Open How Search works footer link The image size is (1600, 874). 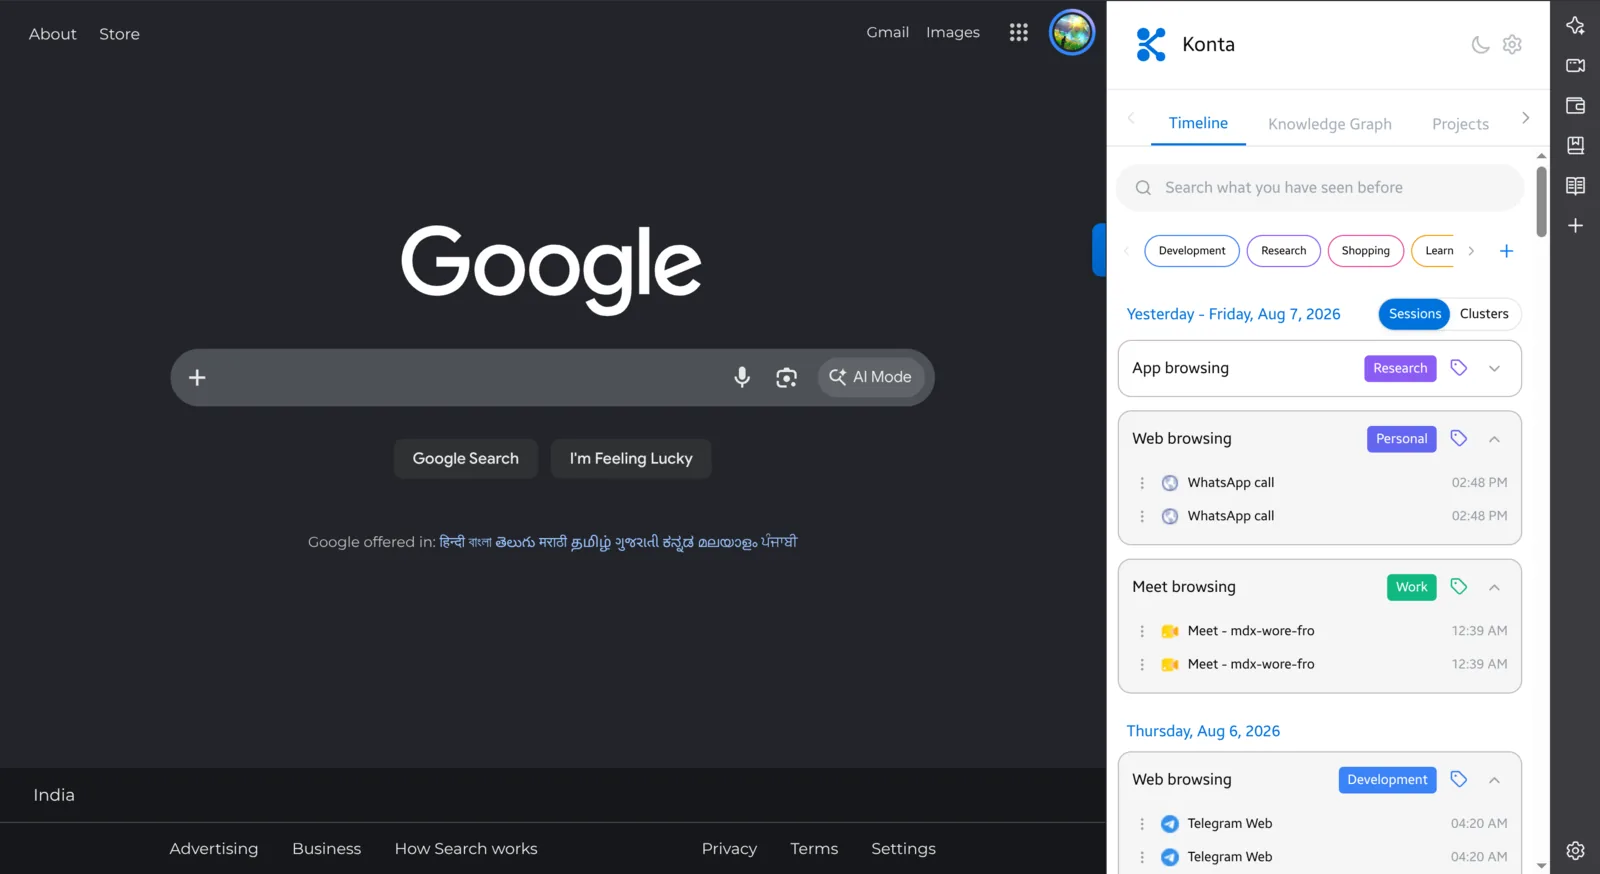pyautogui.click(x=466, y=848)
